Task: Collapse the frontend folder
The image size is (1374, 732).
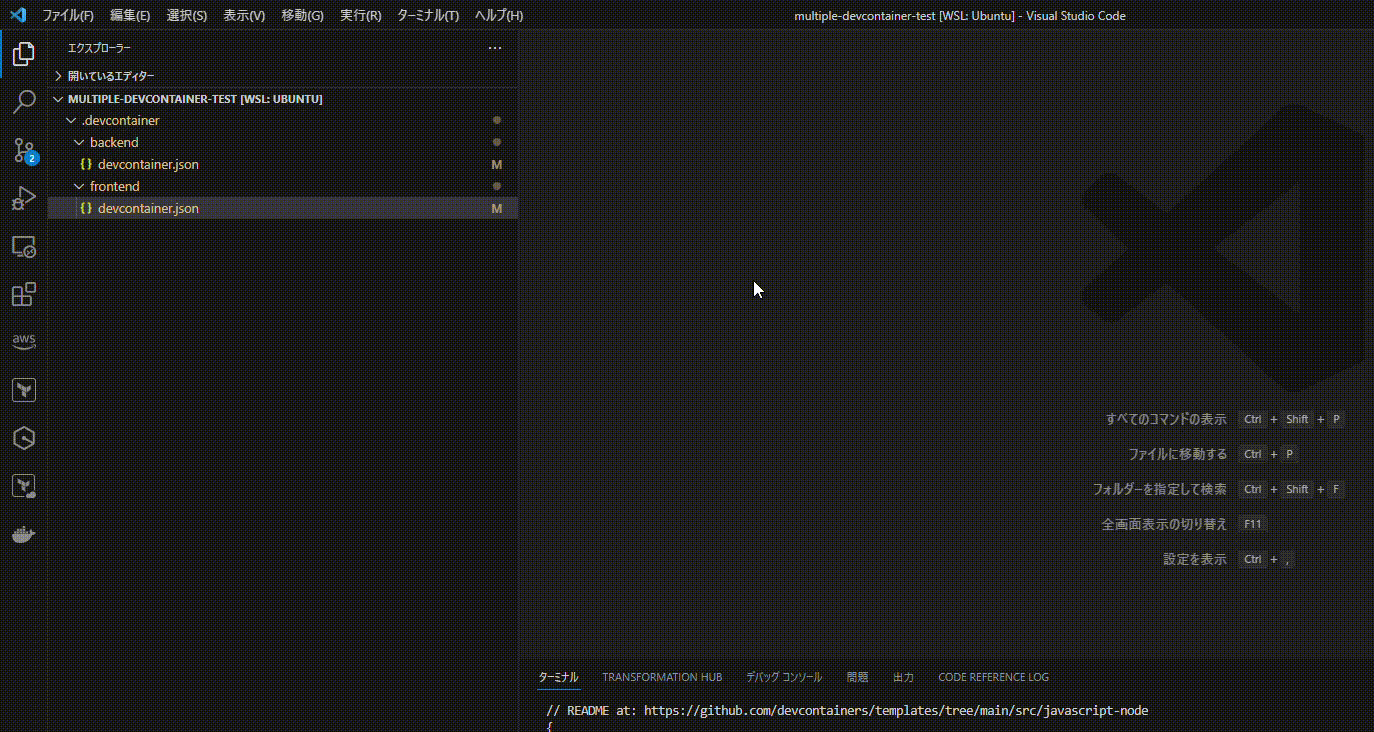Action: [78, 186]
